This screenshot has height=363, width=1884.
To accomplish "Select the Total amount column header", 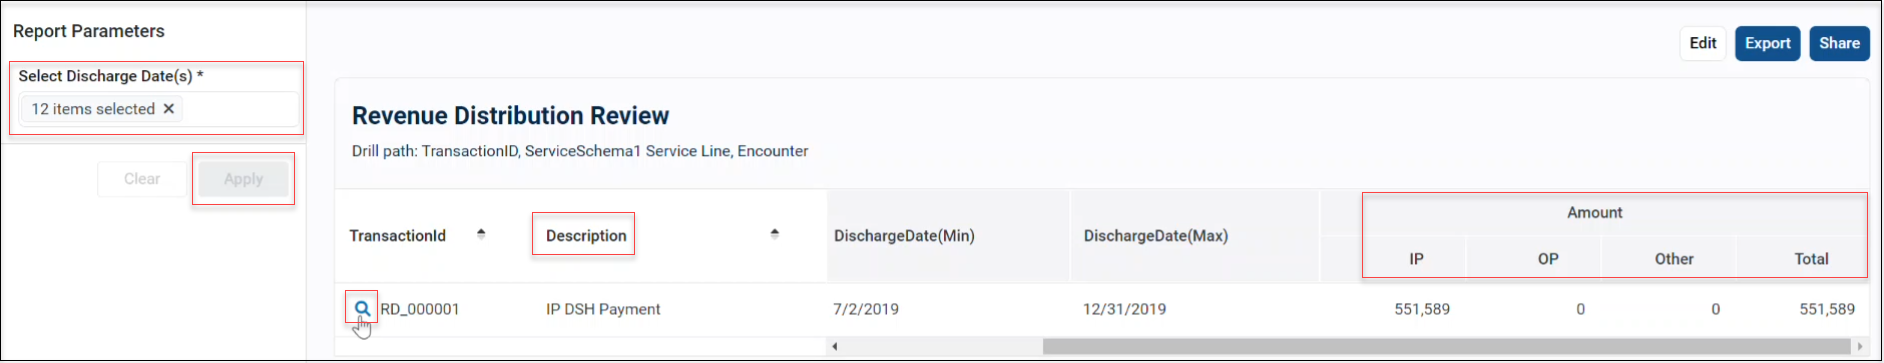I will coord(1810,259).
